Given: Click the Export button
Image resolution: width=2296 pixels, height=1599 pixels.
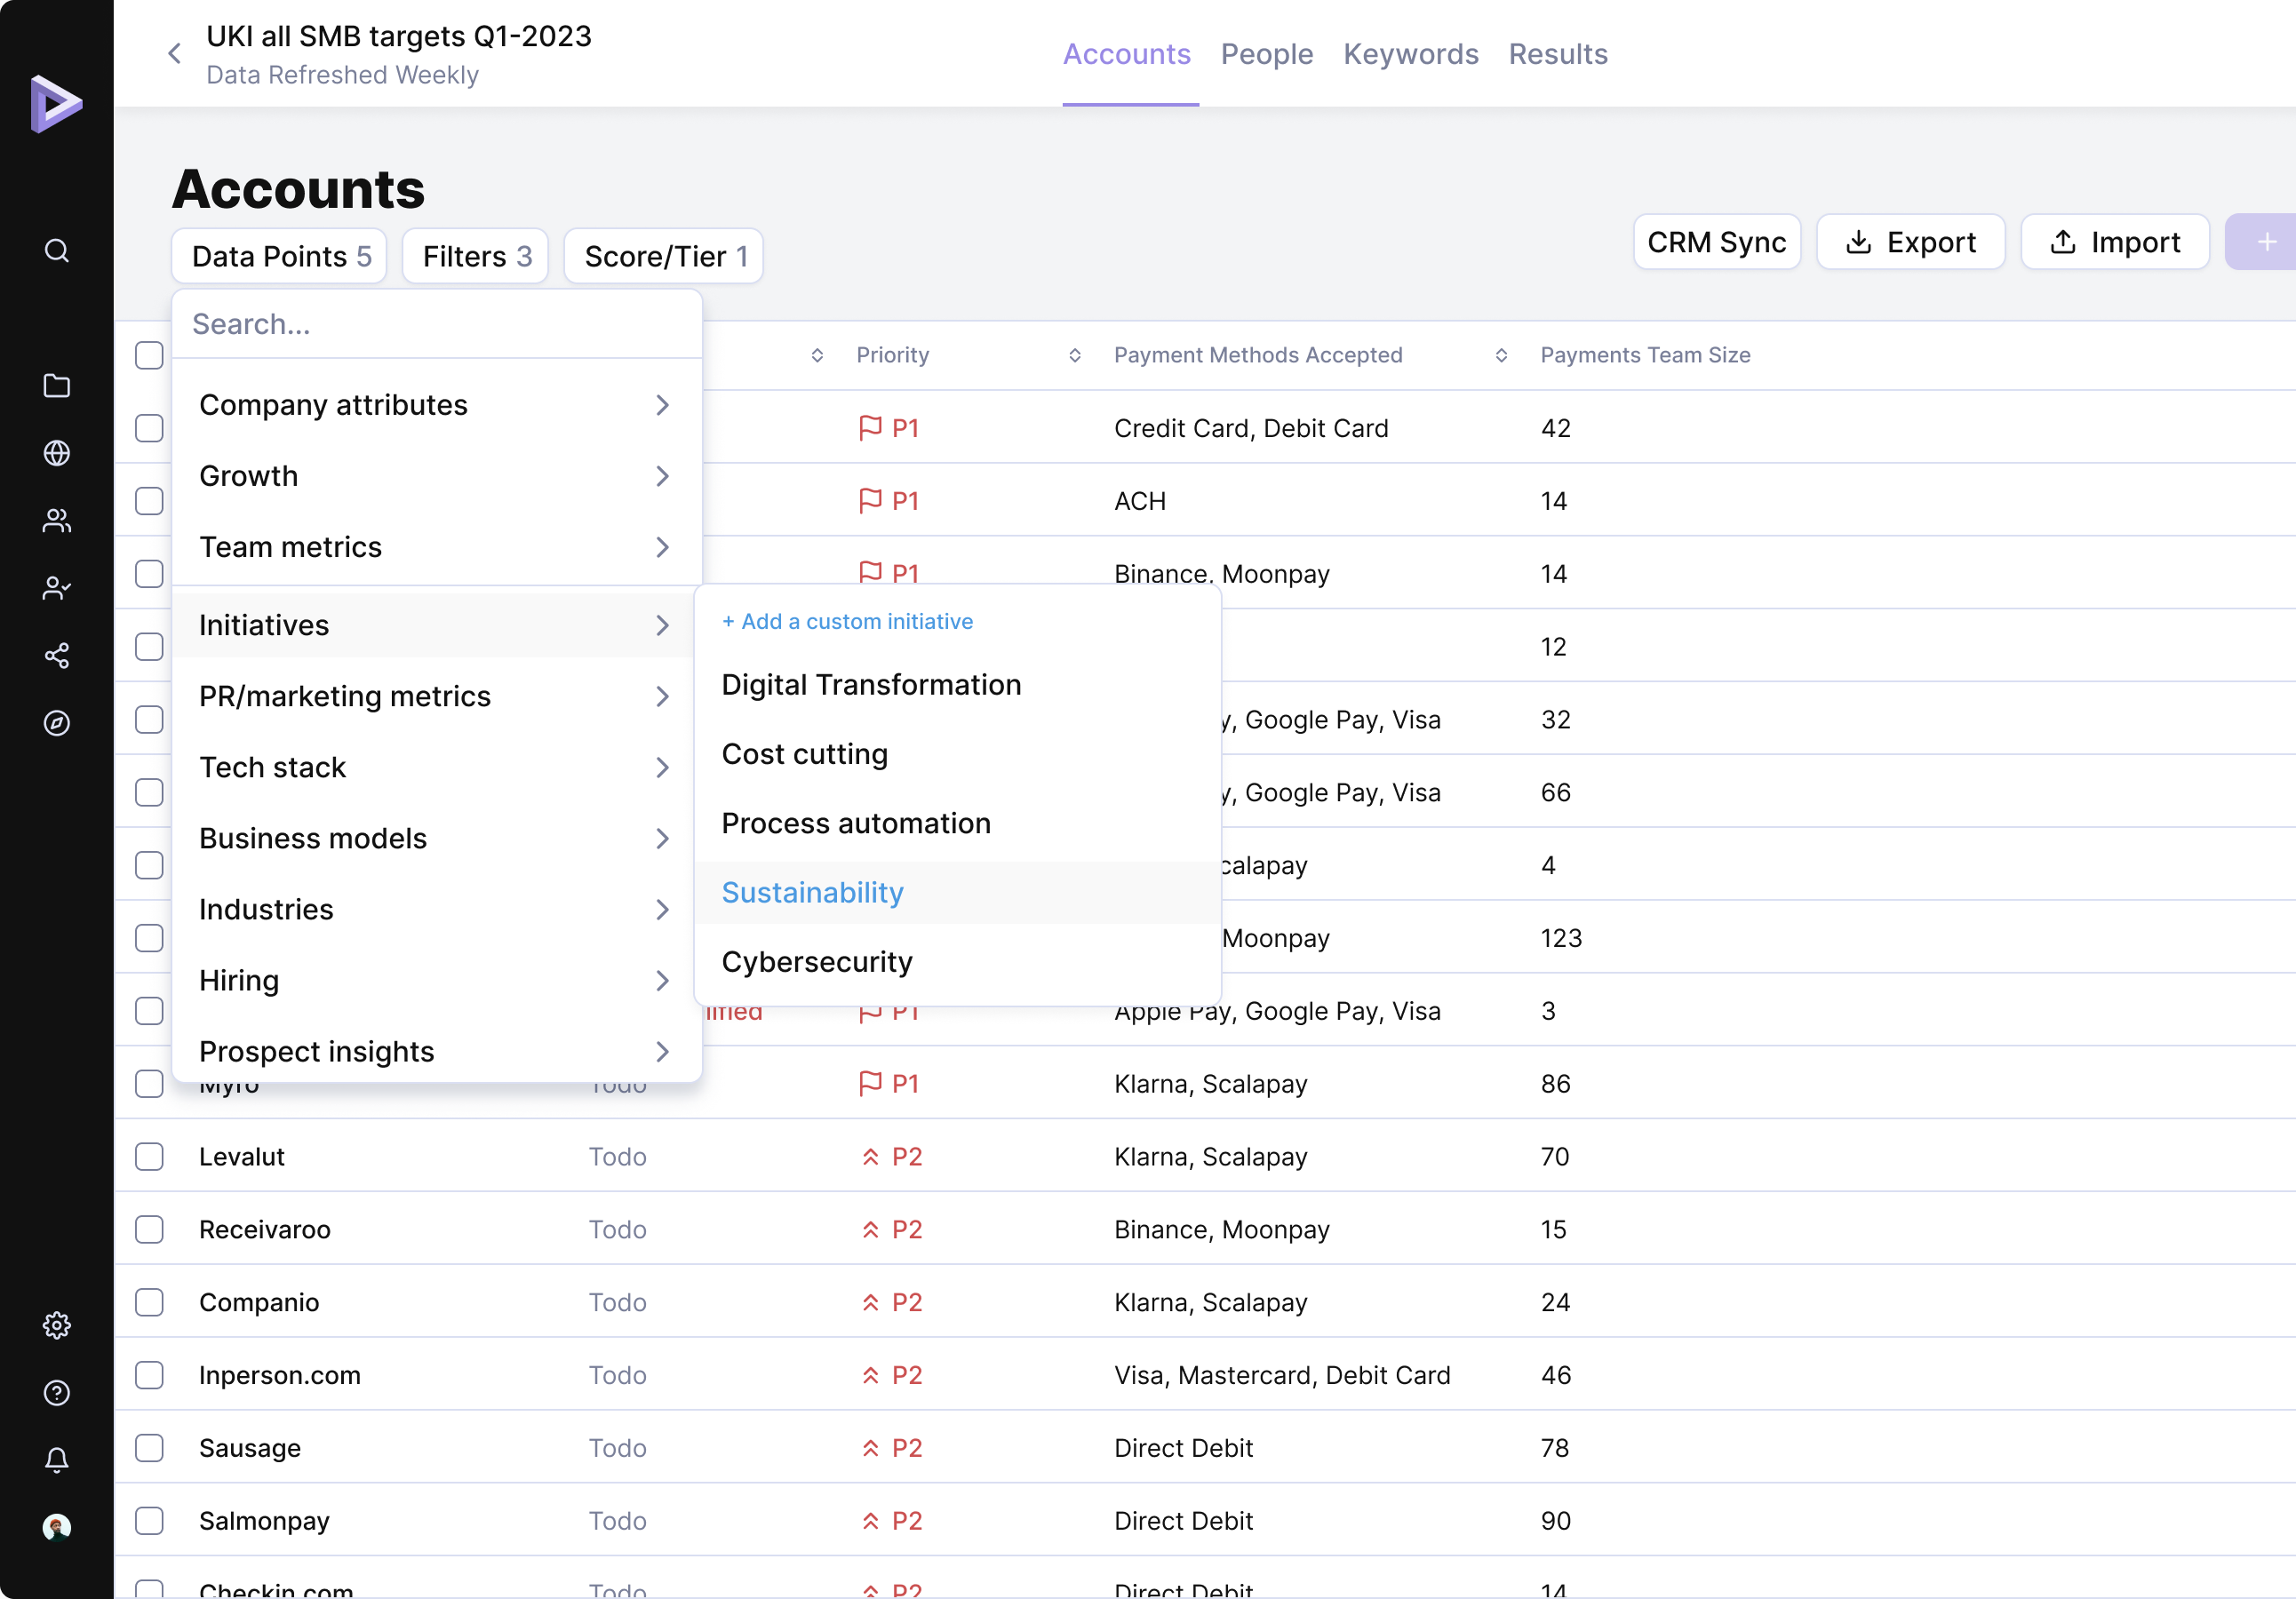Looking at the screenshot, I should tap(1910, 242).
